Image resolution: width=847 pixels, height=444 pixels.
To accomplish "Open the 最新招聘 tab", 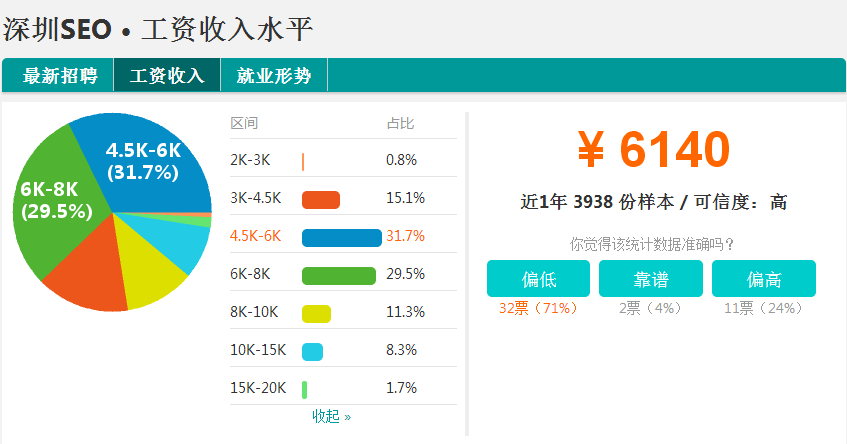I will 58,75.
